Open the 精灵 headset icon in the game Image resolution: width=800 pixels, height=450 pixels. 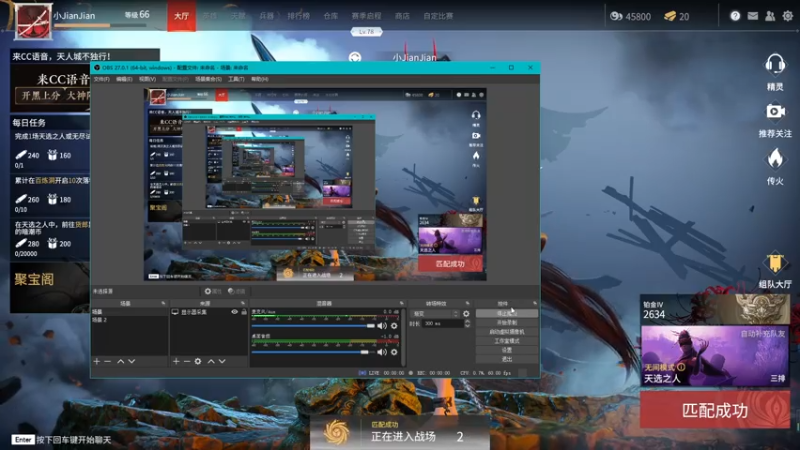[x=775, y=65]
